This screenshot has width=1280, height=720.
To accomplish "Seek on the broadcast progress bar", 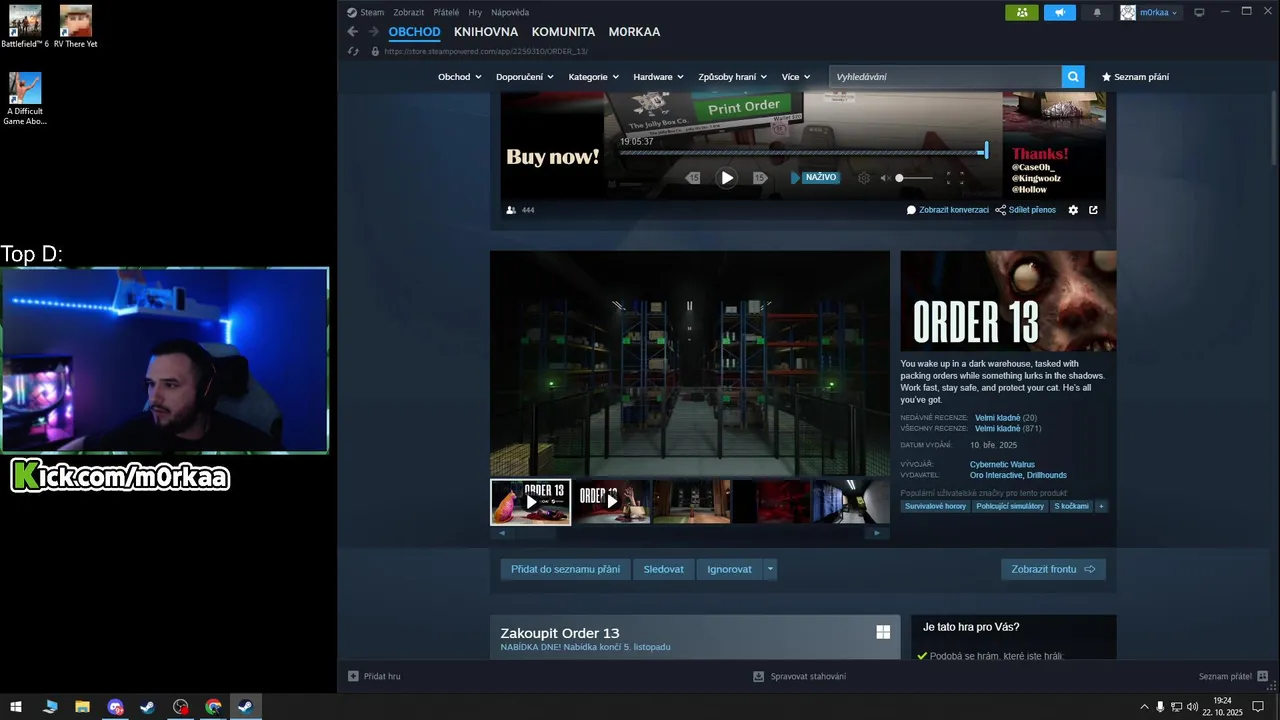I will (x=803, y=152).
